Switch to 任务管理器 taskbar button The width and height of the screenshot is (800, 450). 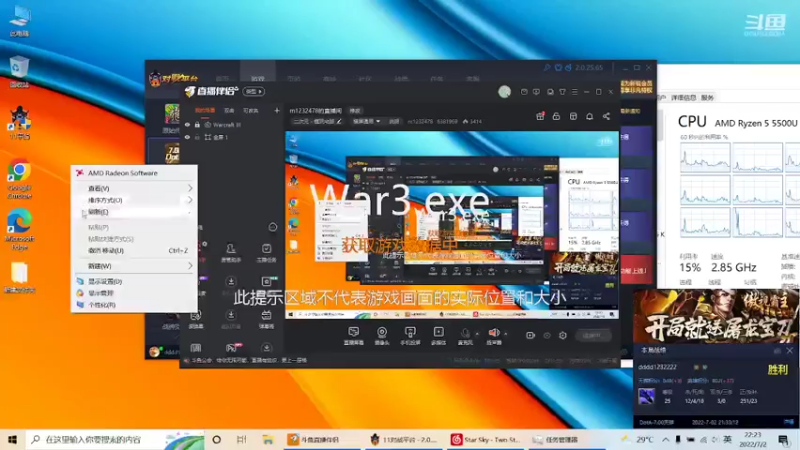click(568, 439)
